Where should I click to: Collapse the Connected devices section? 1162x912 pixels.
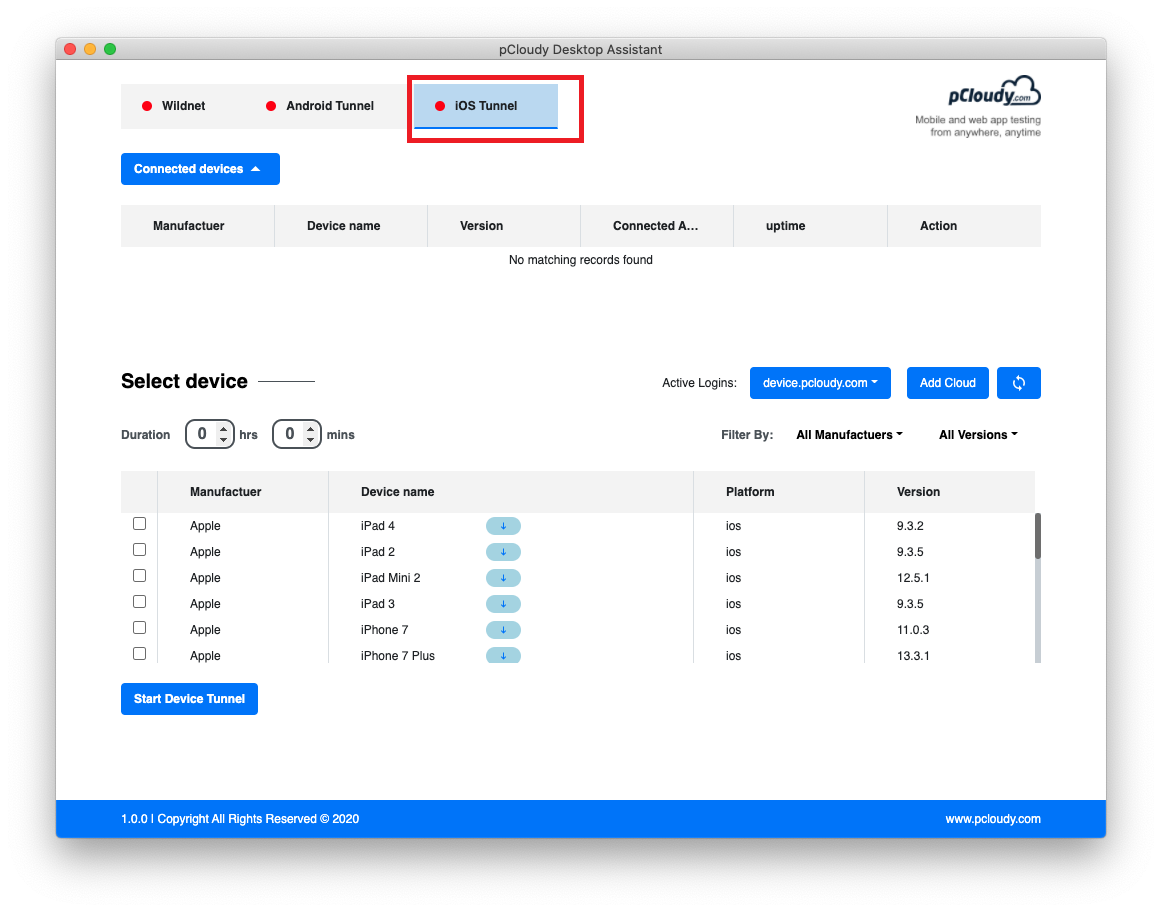(200, 169)
